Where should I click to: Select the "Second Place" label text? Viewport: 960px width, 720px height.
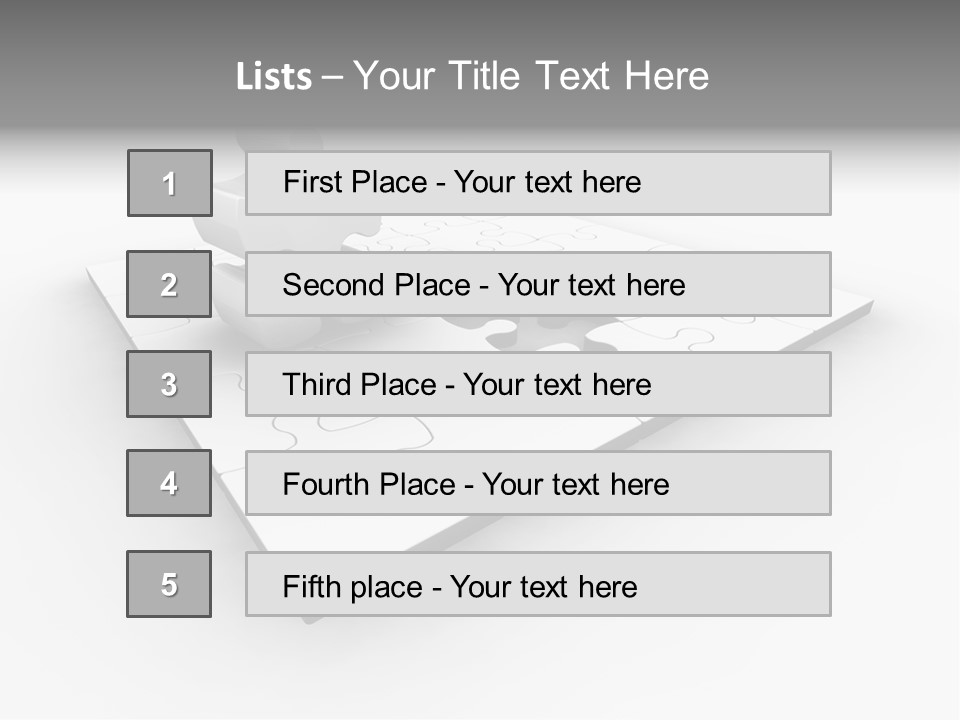[x=375, y=285]
